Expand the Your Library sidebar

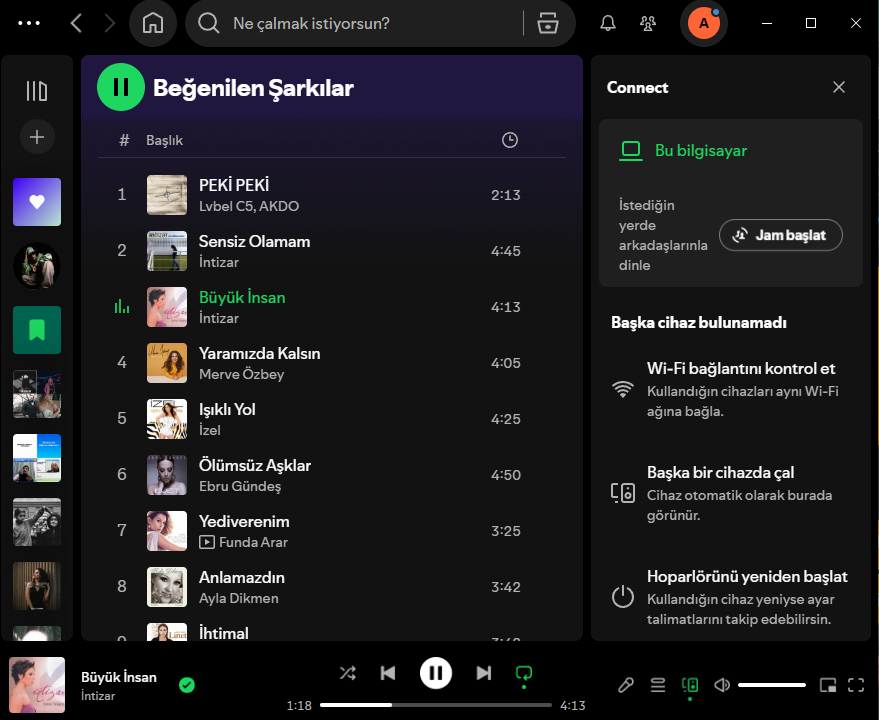click(37, 91)
